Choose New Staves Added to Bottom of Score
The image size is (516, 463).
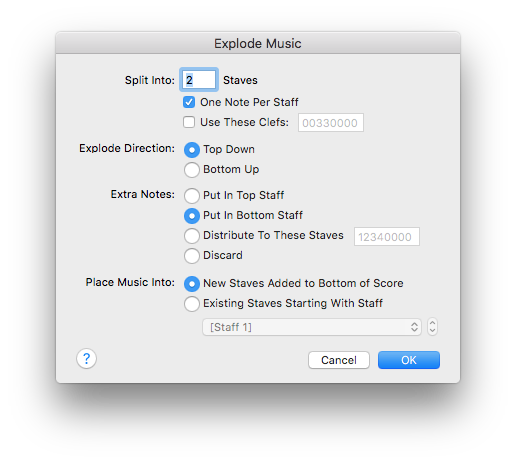[192, 284]
